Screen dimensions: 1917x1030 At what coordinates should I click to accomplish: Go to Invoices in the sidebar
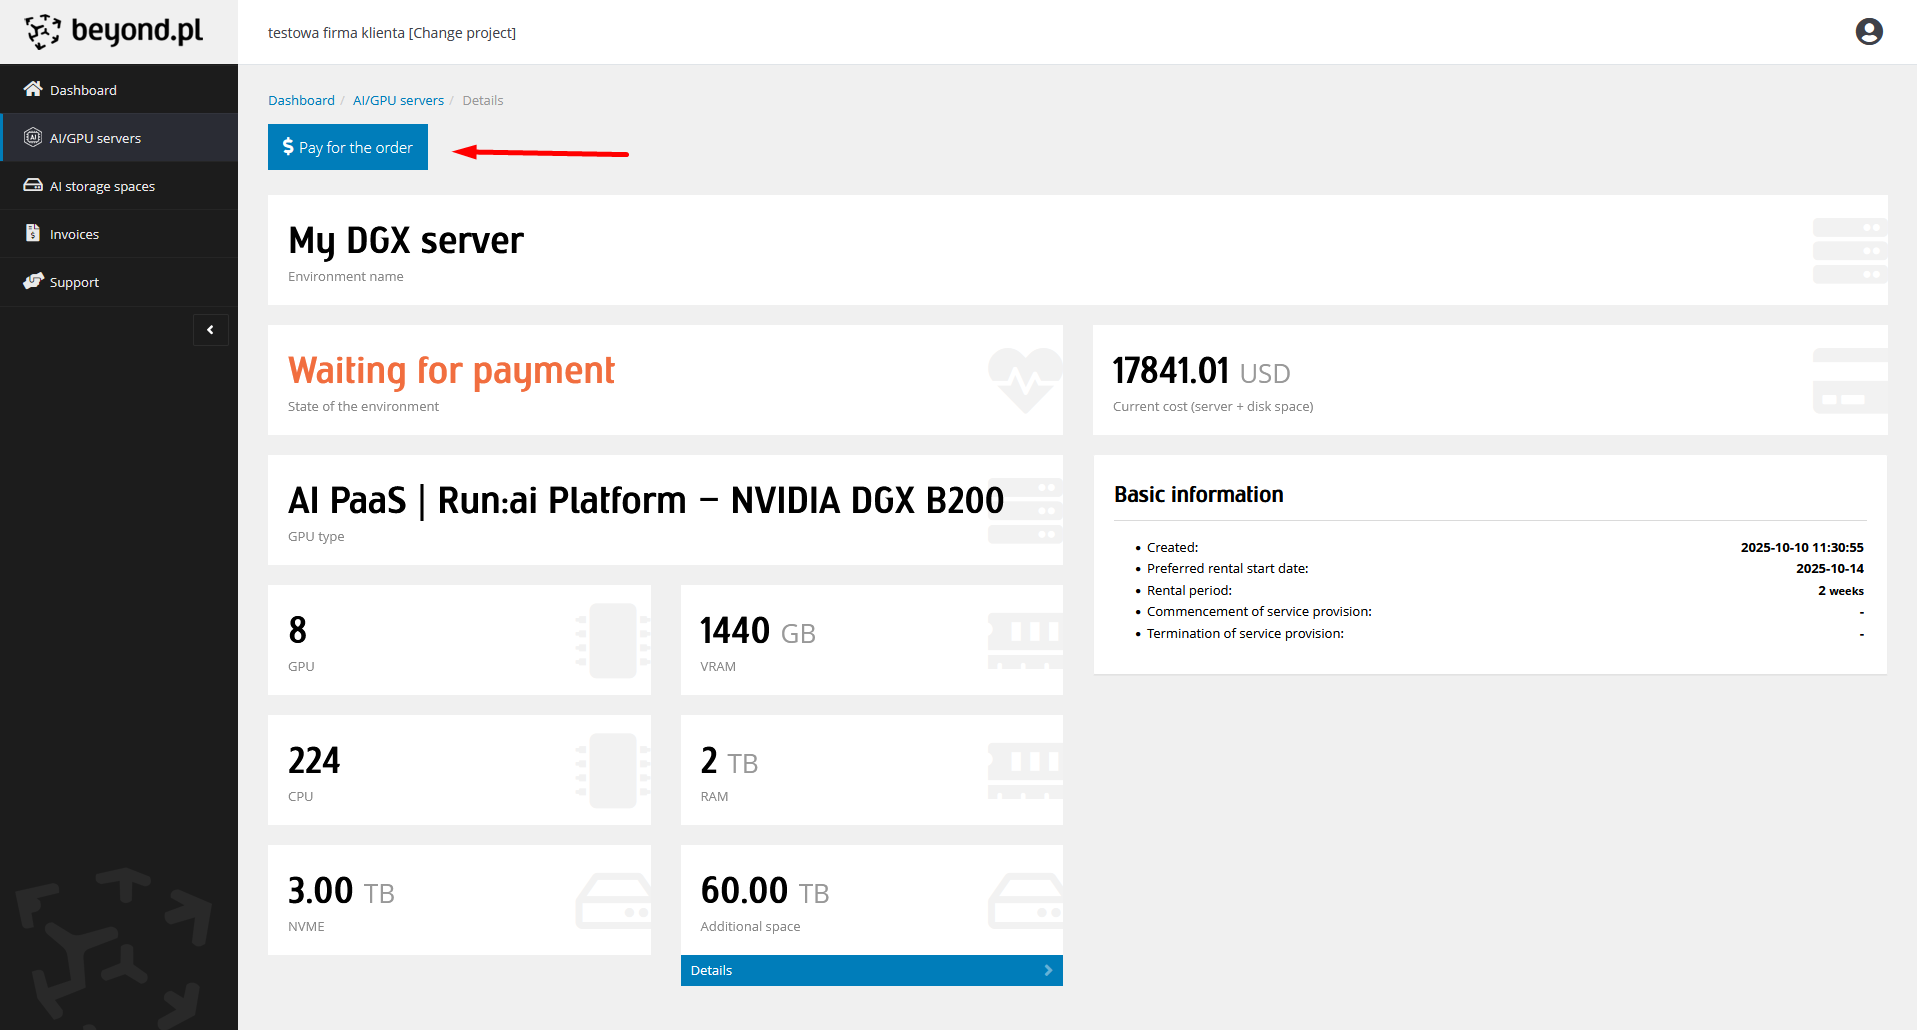pyautogui.click(x=119, y=234)
